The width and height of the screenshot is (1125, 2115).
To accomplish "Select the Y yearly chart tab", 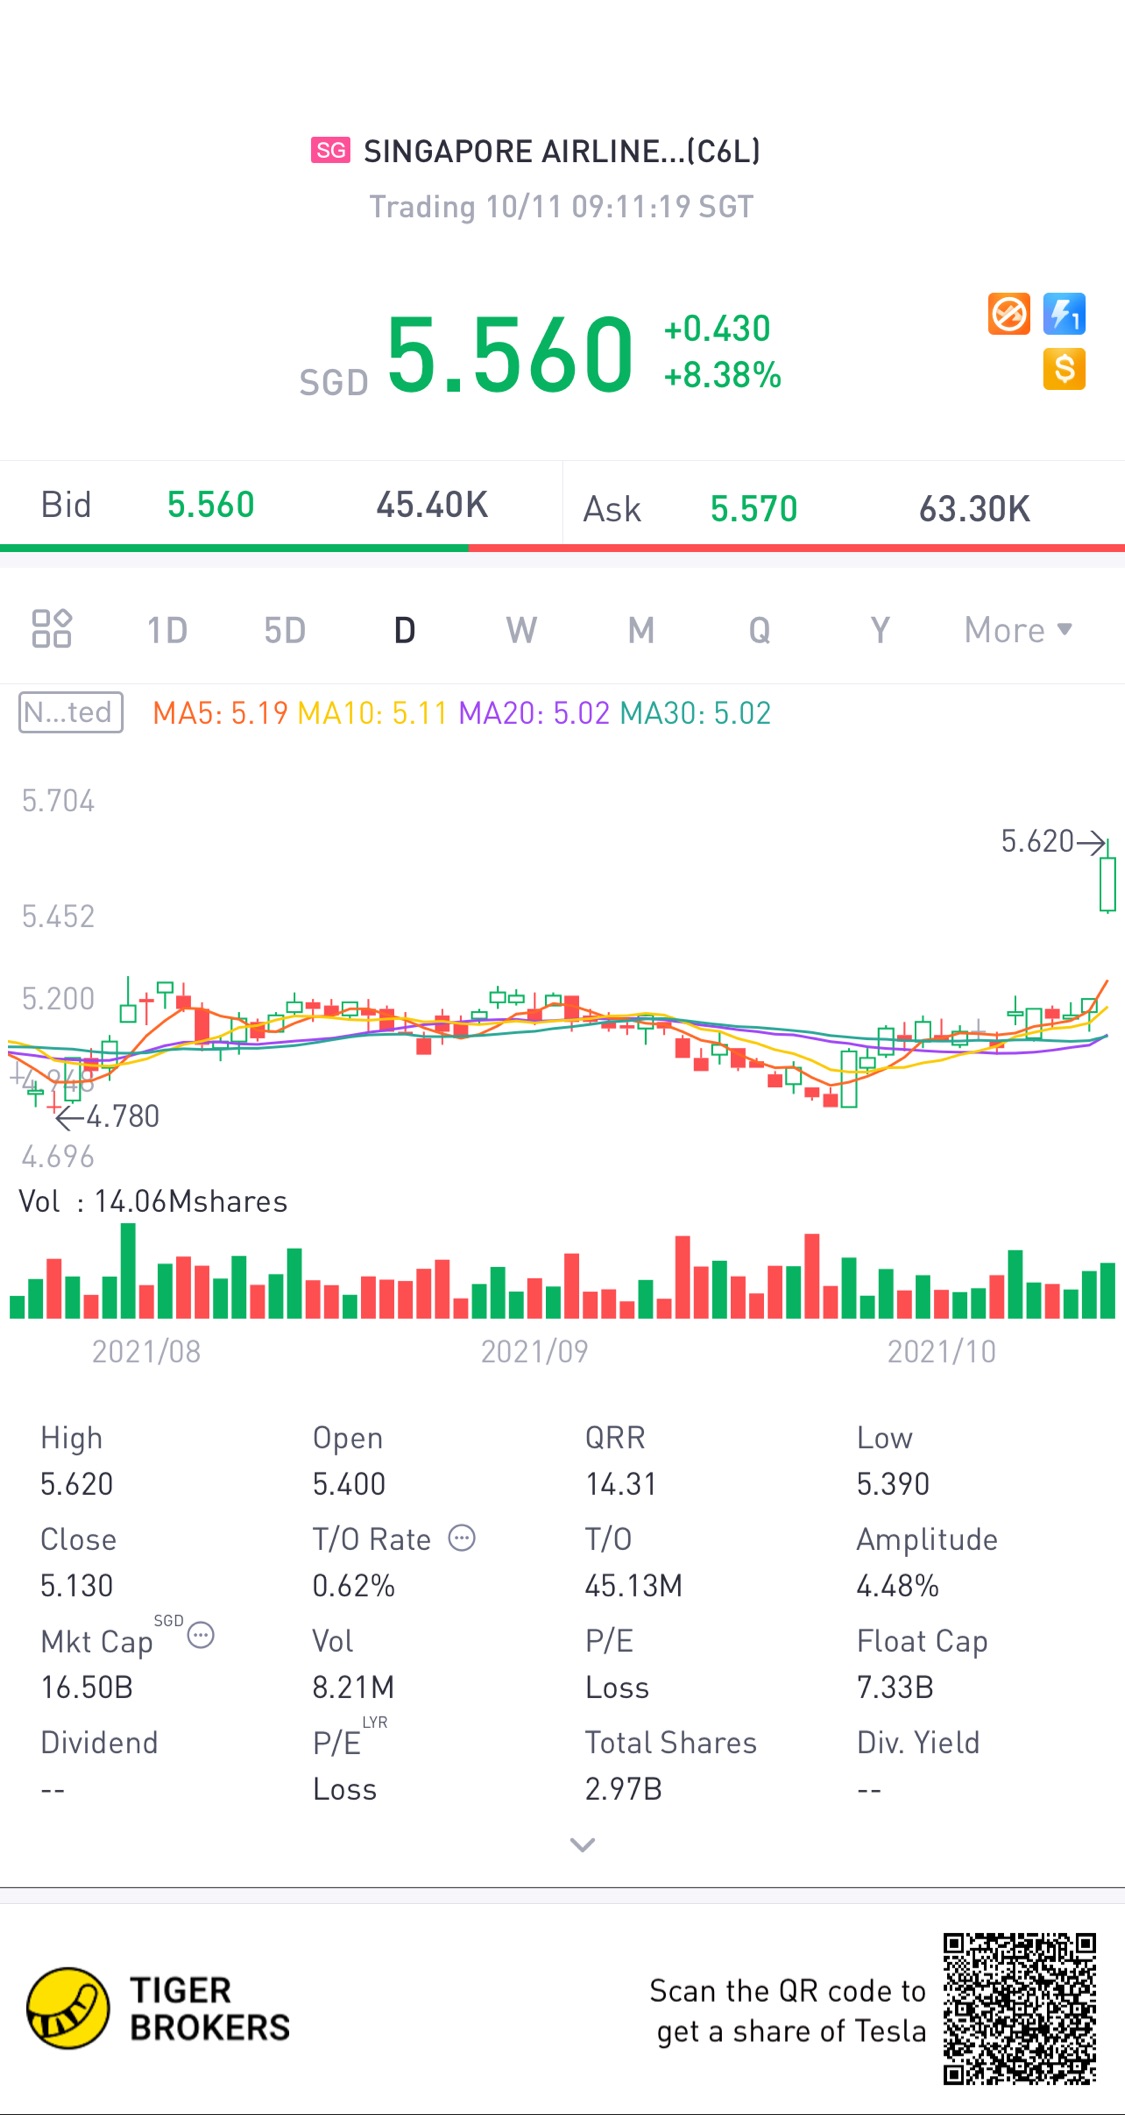I will [880, 630].
